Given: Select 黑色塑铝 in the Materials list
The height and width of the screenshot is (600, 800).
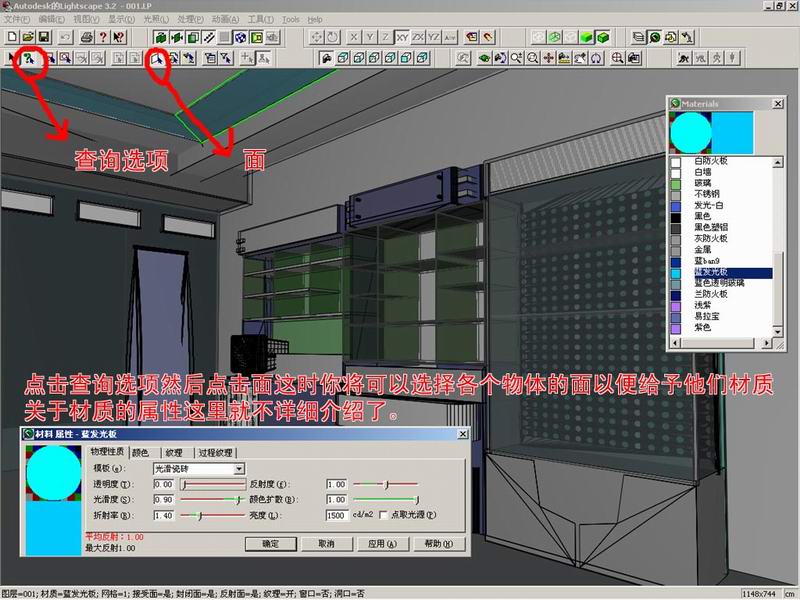Looking at the screenshot, I should pos(711,227).
